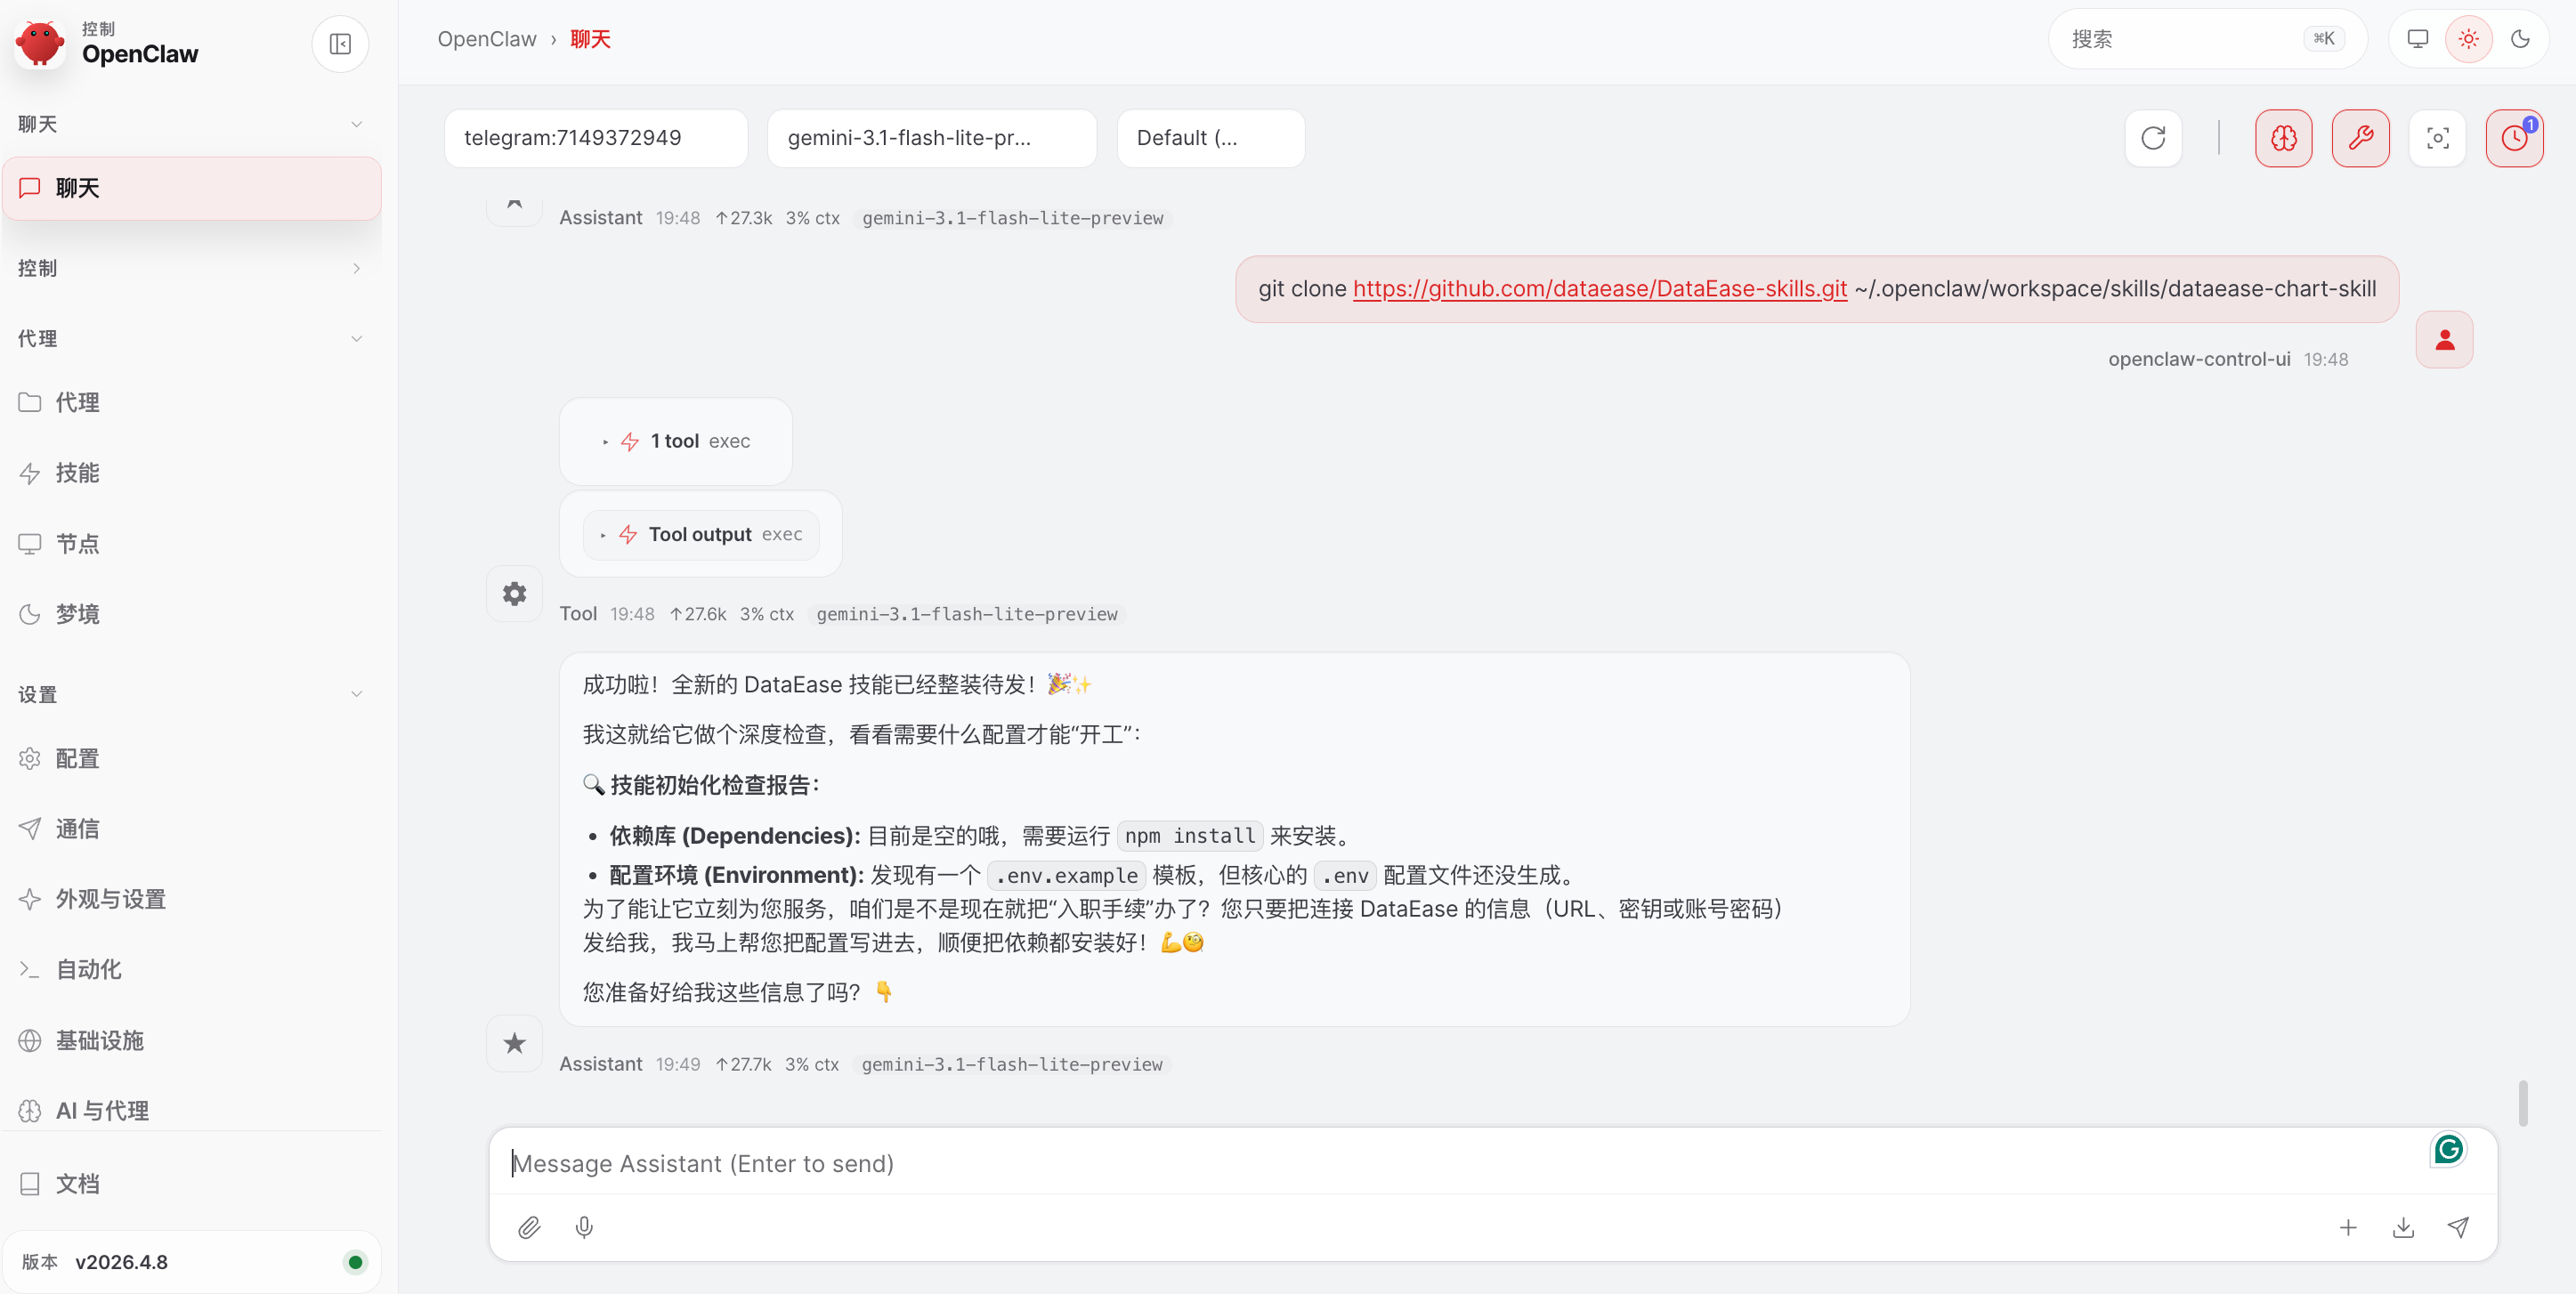2576x1294 pixels.
Task: Click the focus viewport icon near refresh
Action: pos(2437,138)
